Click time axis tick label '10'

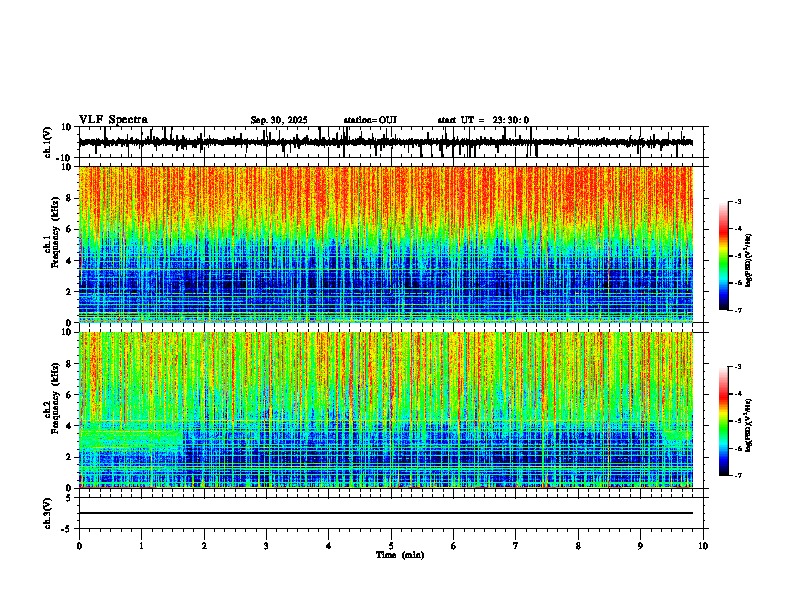tap(703, 546)
